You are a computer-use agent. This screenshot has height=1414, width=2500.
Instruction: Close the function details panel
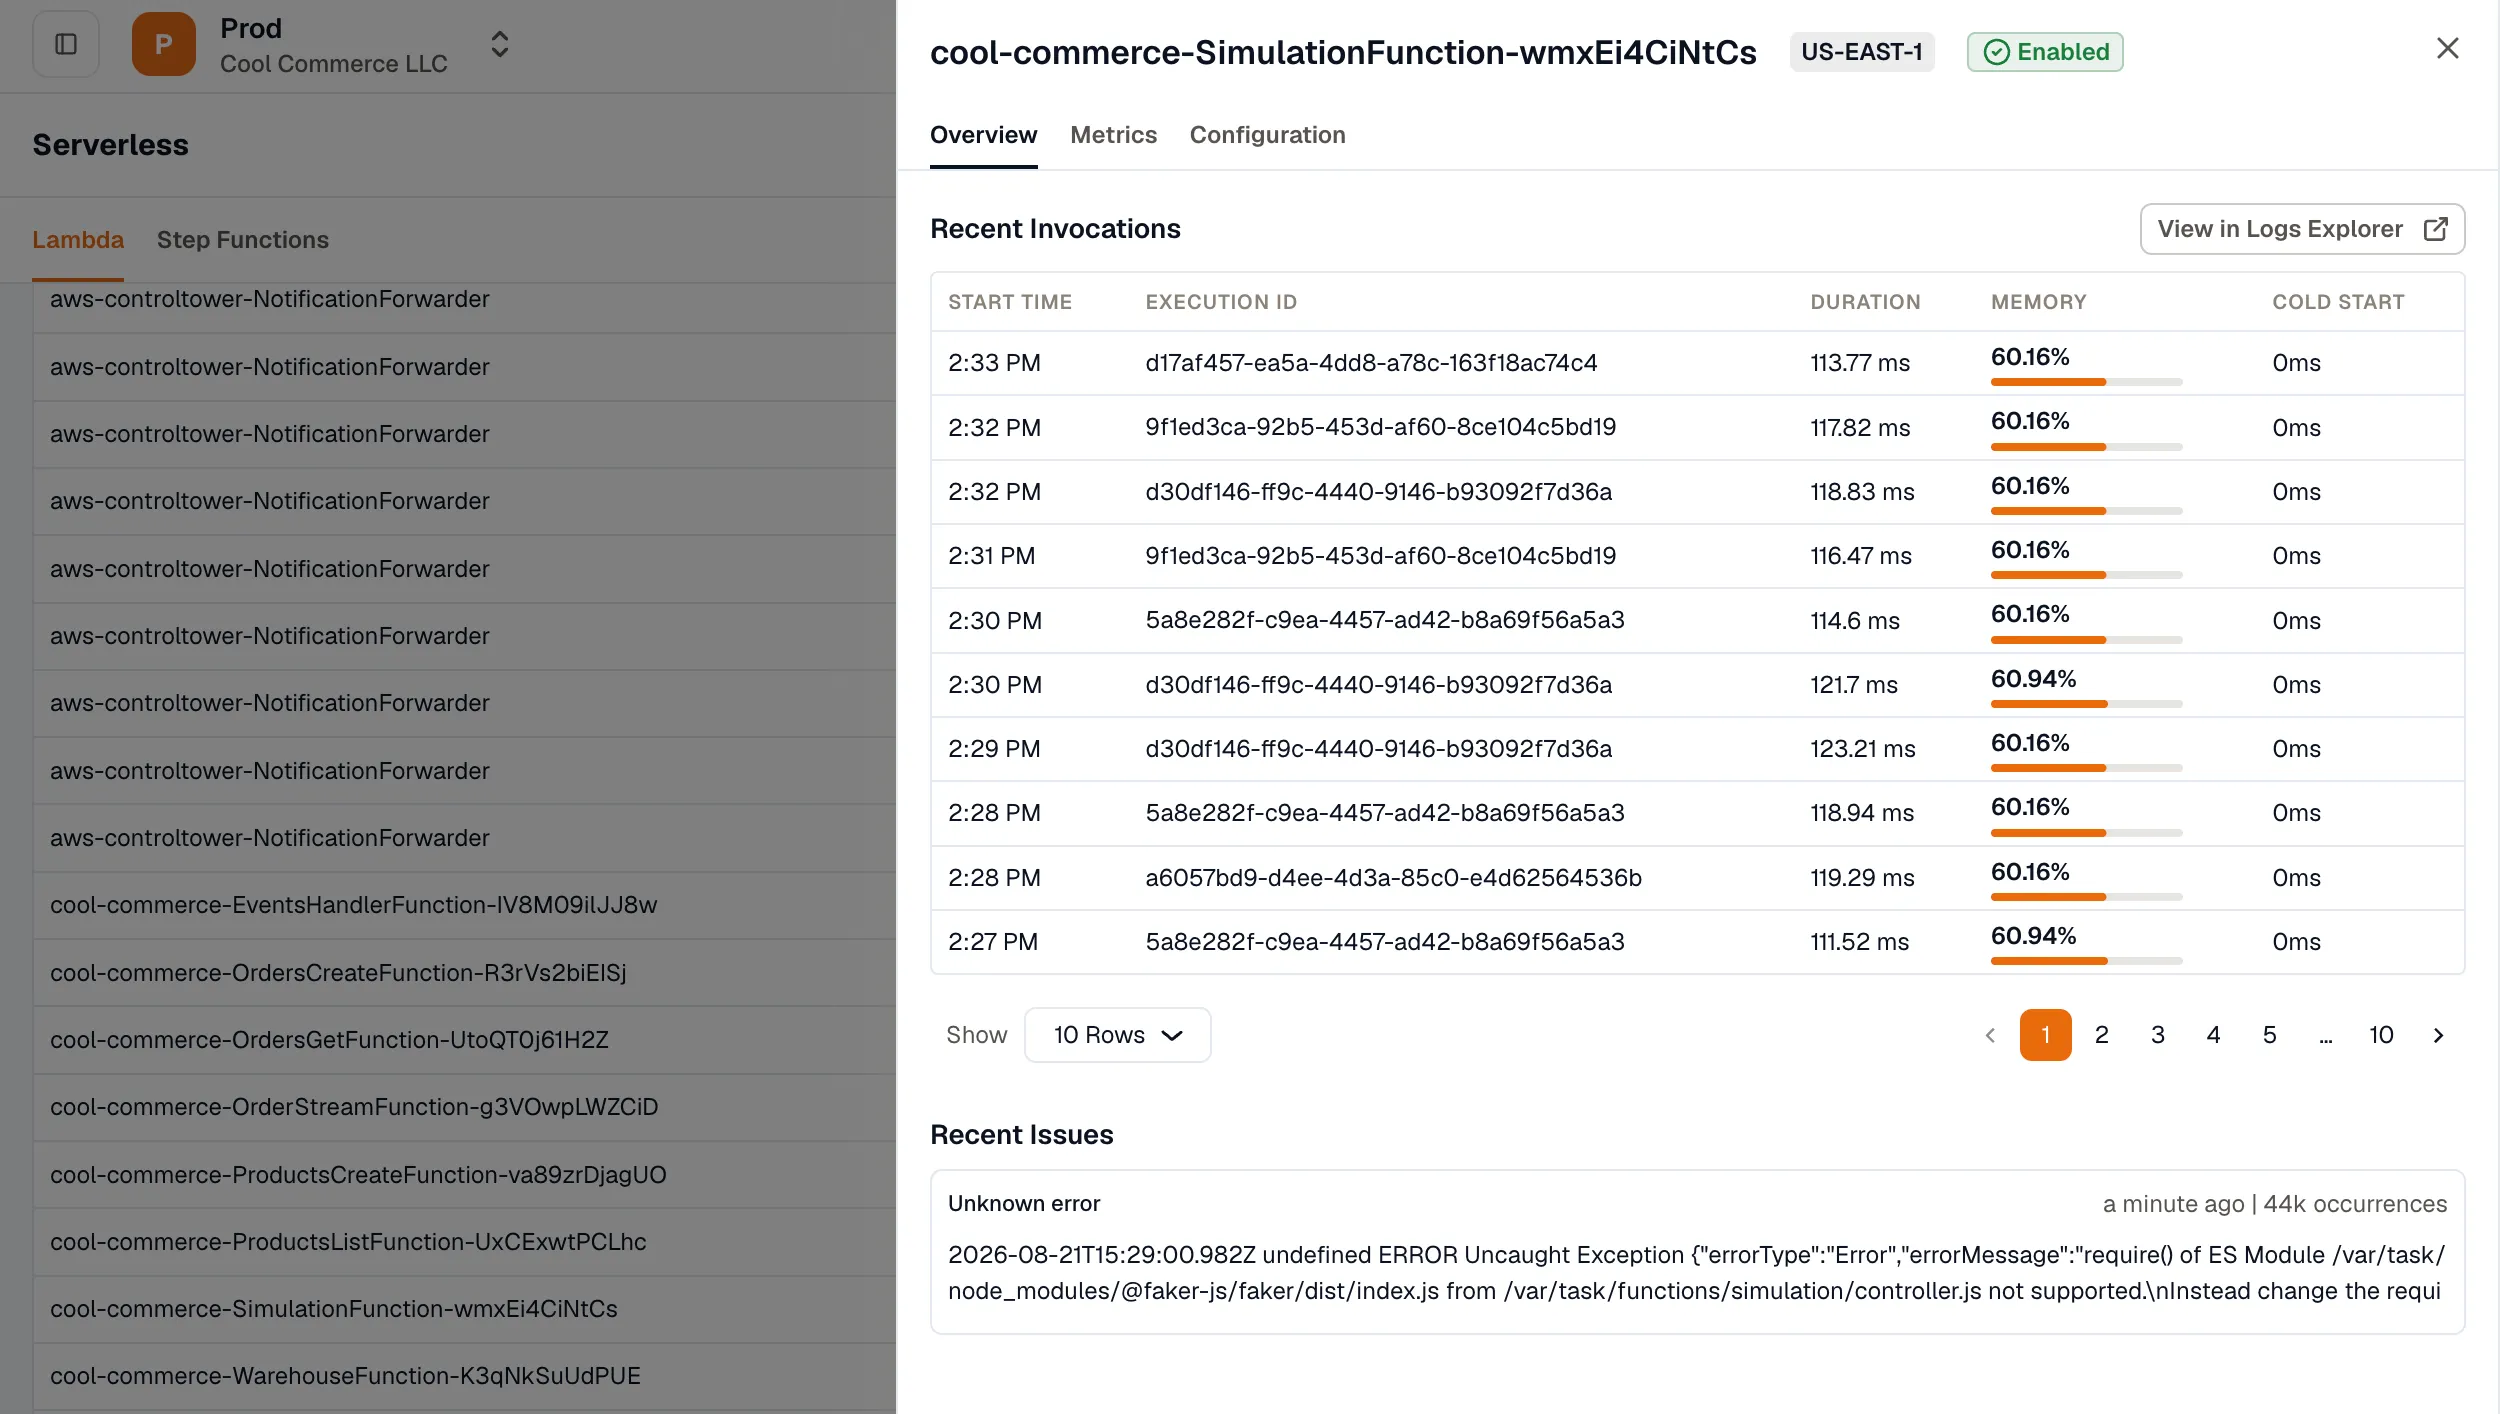click(2447, 48)
